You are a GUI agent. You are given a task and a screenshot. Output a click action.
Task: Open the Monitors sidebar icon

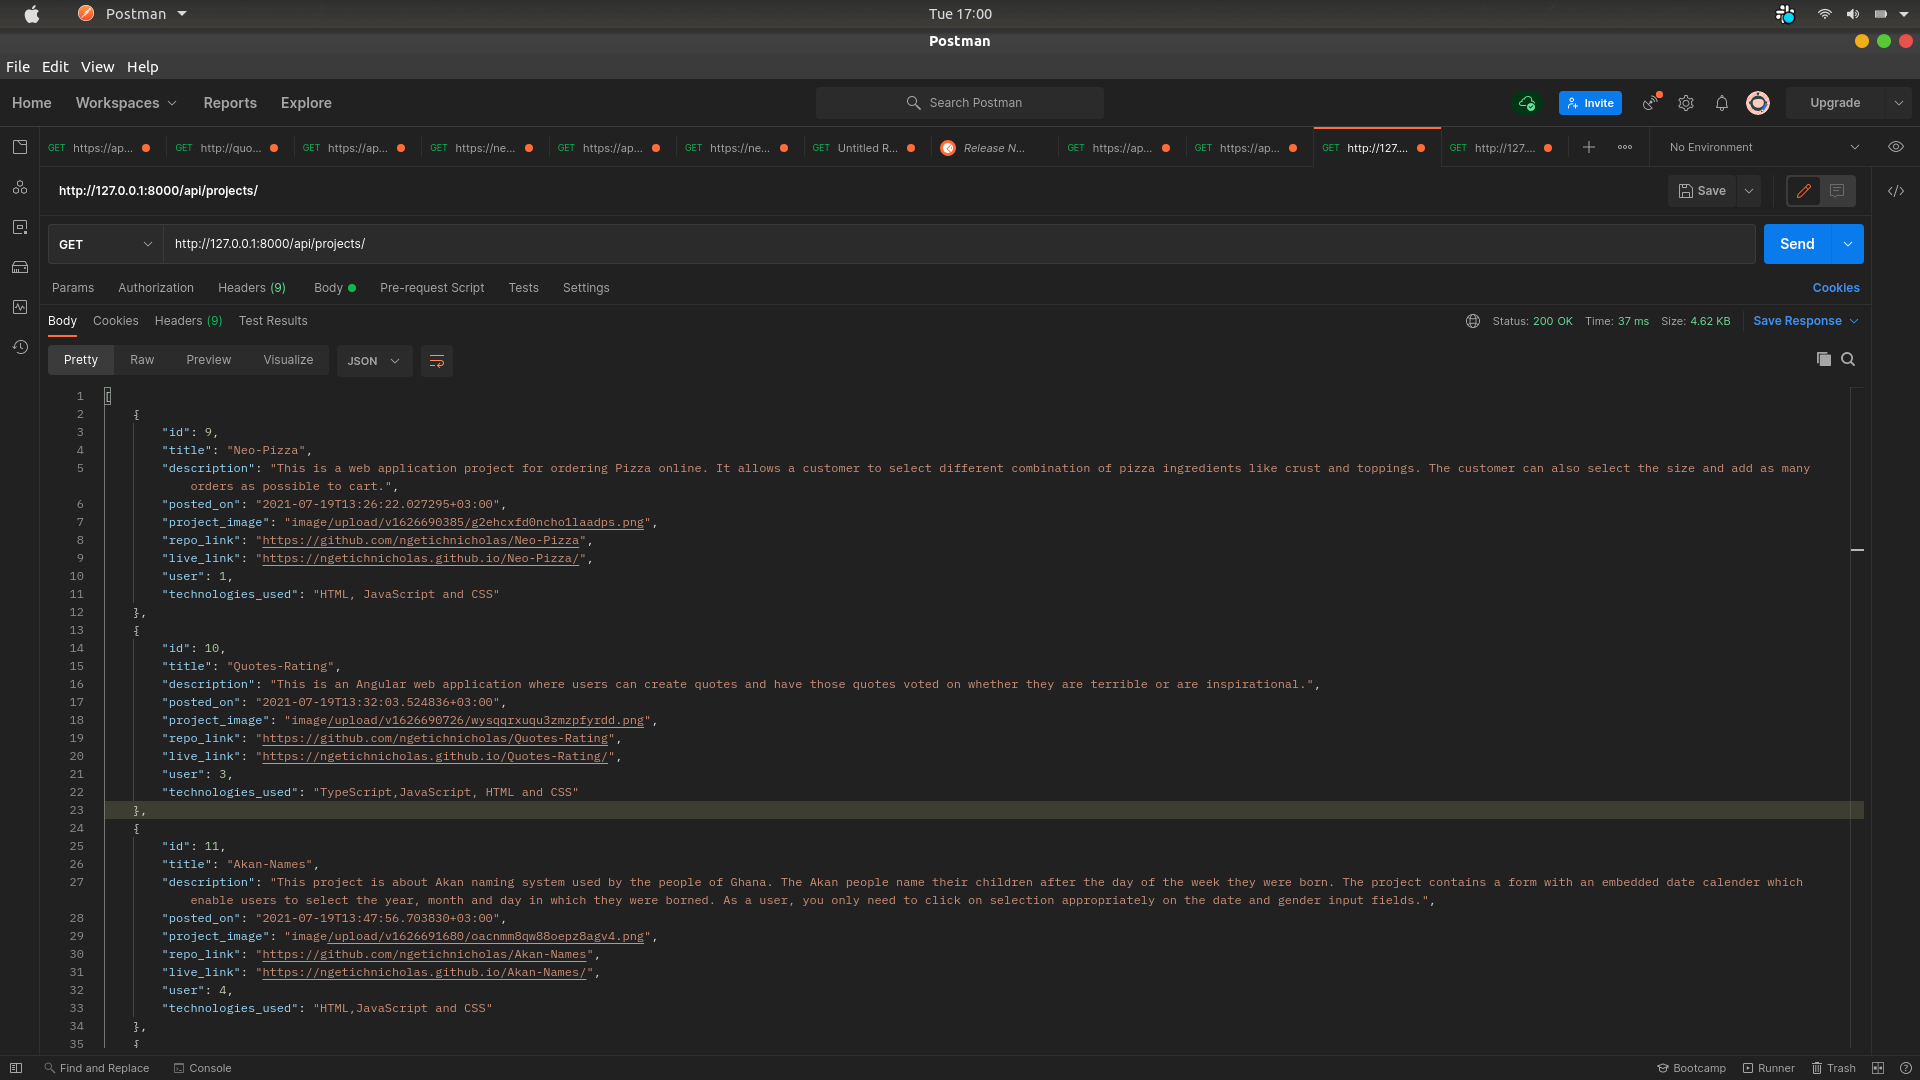20,307
